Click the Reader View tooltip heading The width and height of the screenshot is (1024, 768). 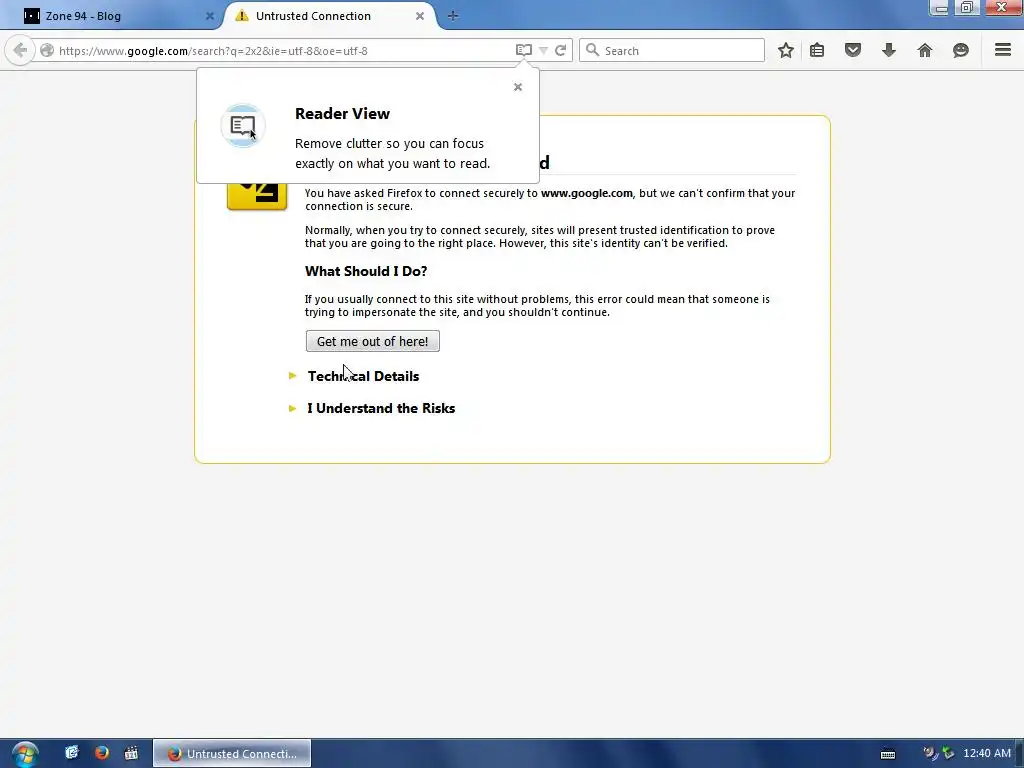(x=342, y=114)
